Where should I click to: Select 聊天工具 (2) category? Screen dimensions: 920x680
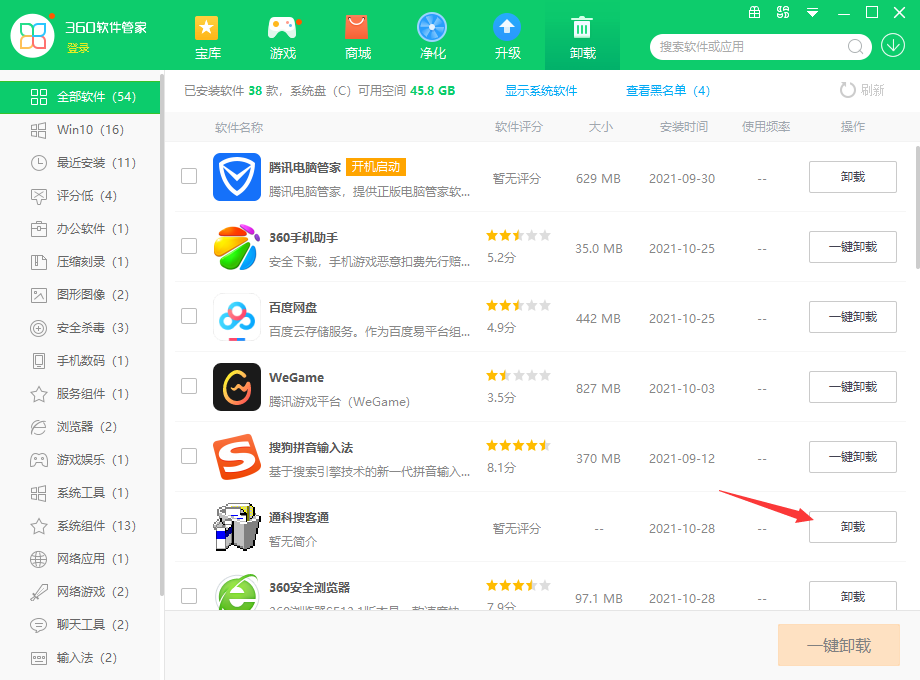[80, 624]
